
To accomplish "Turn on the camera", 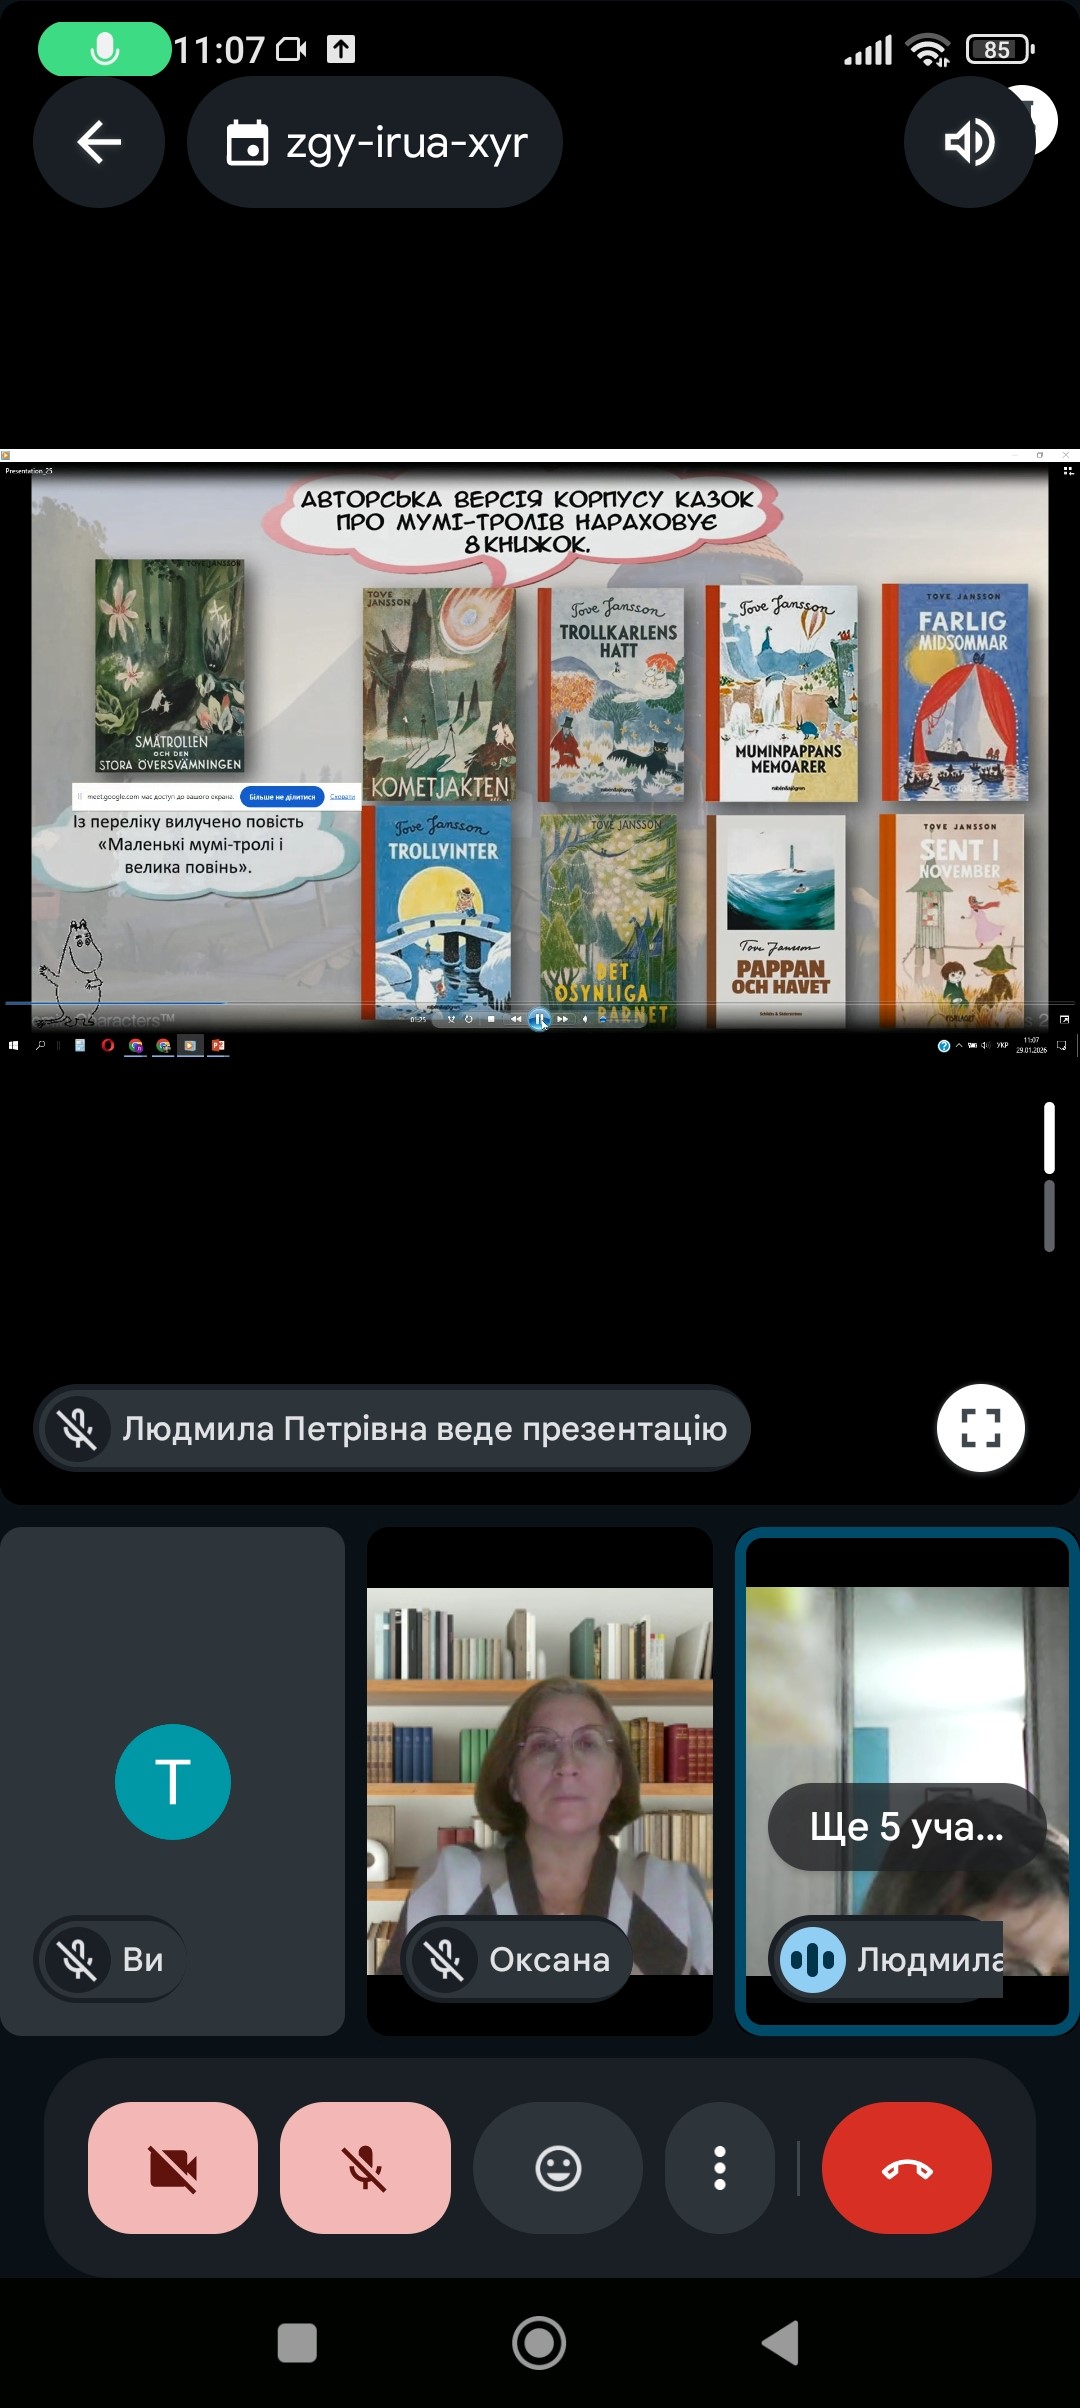I will point(173,2167).
